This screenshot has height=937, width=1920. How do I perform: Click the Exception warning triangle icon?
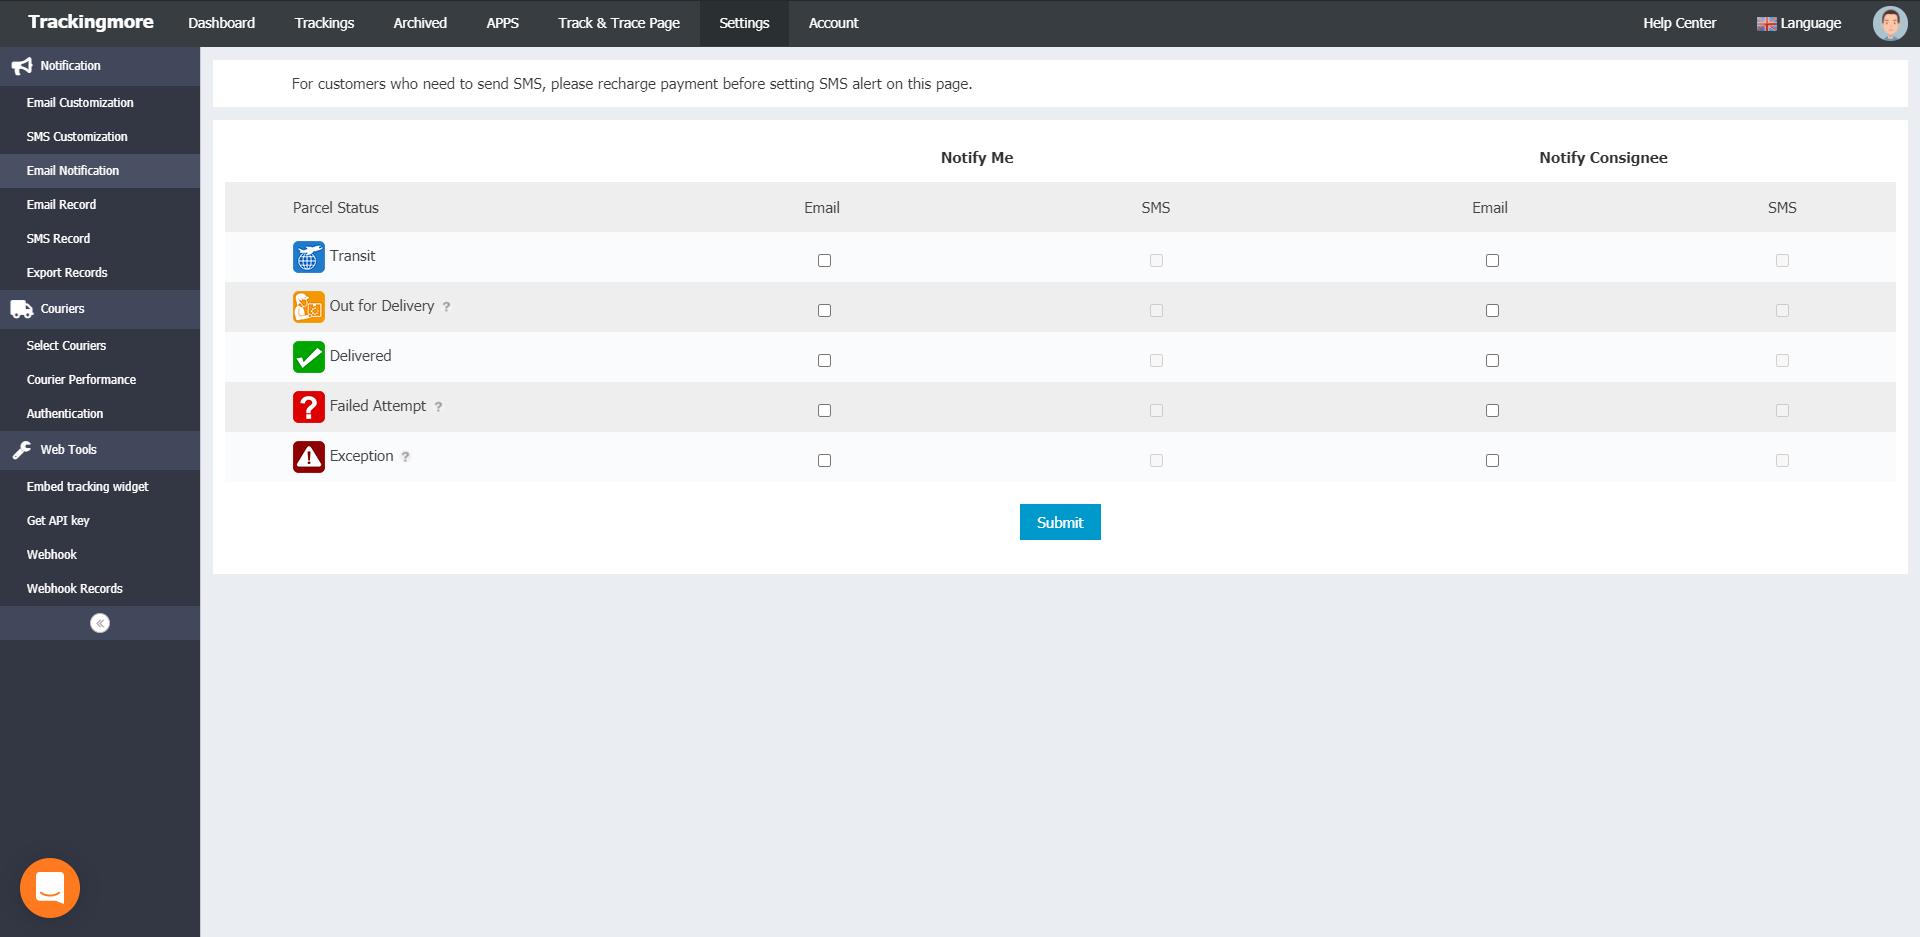click(309, 457)
